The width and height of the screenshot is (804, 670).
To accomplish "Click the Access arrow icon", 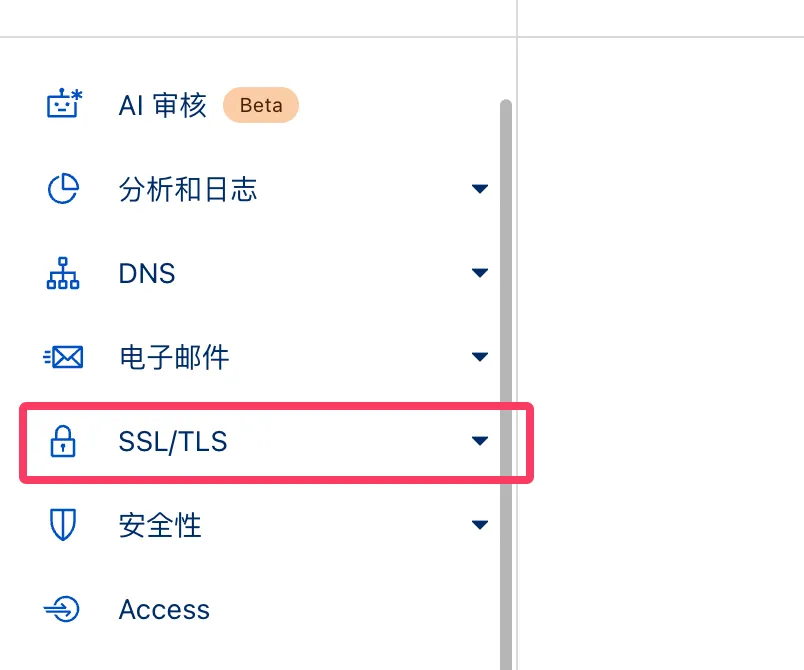I will click(63, 609).
